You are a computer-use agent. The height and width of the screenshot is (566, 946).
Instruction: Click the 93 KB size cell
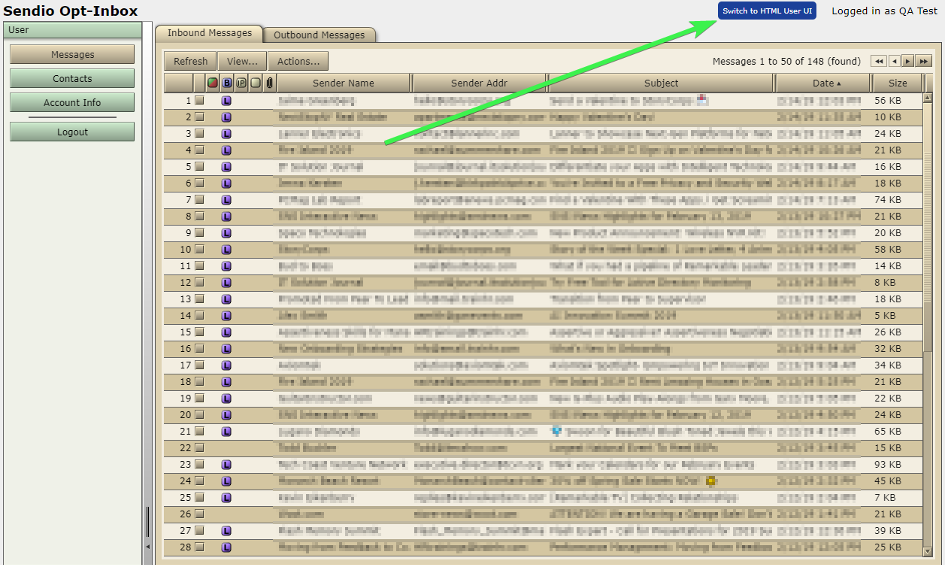click(x=888, y=465)
